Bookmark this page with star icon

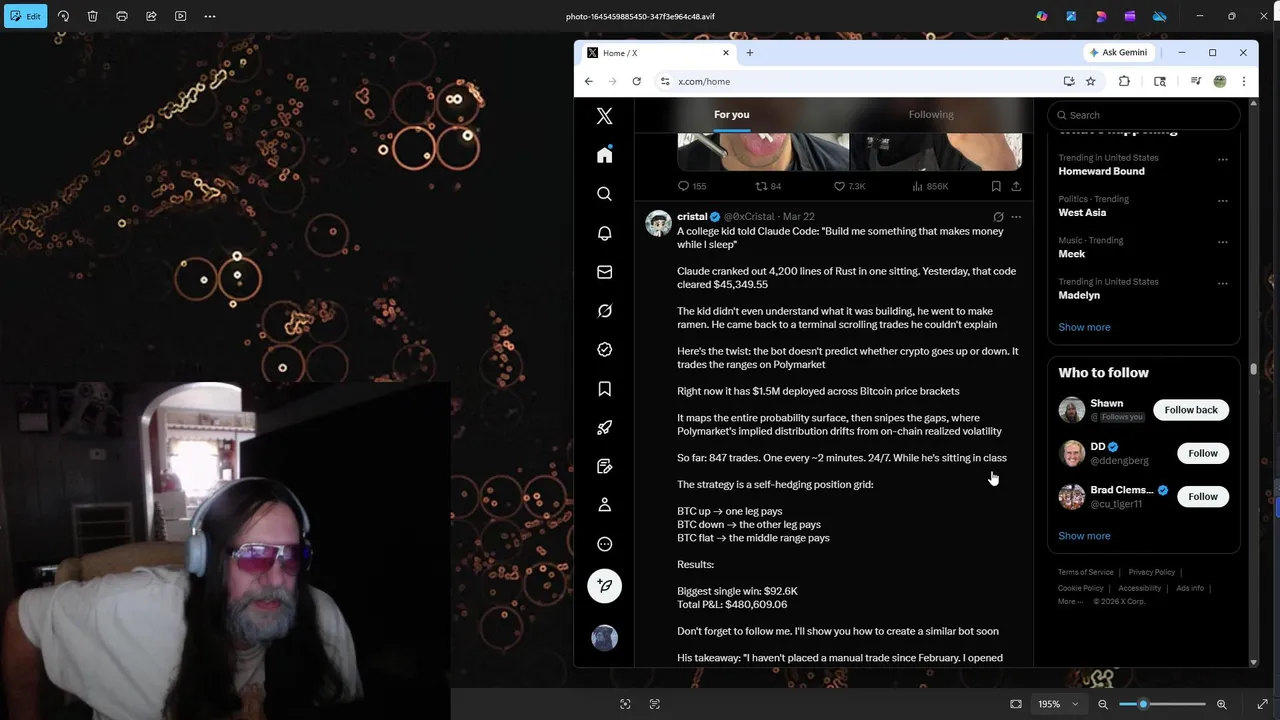[1091, 82]
